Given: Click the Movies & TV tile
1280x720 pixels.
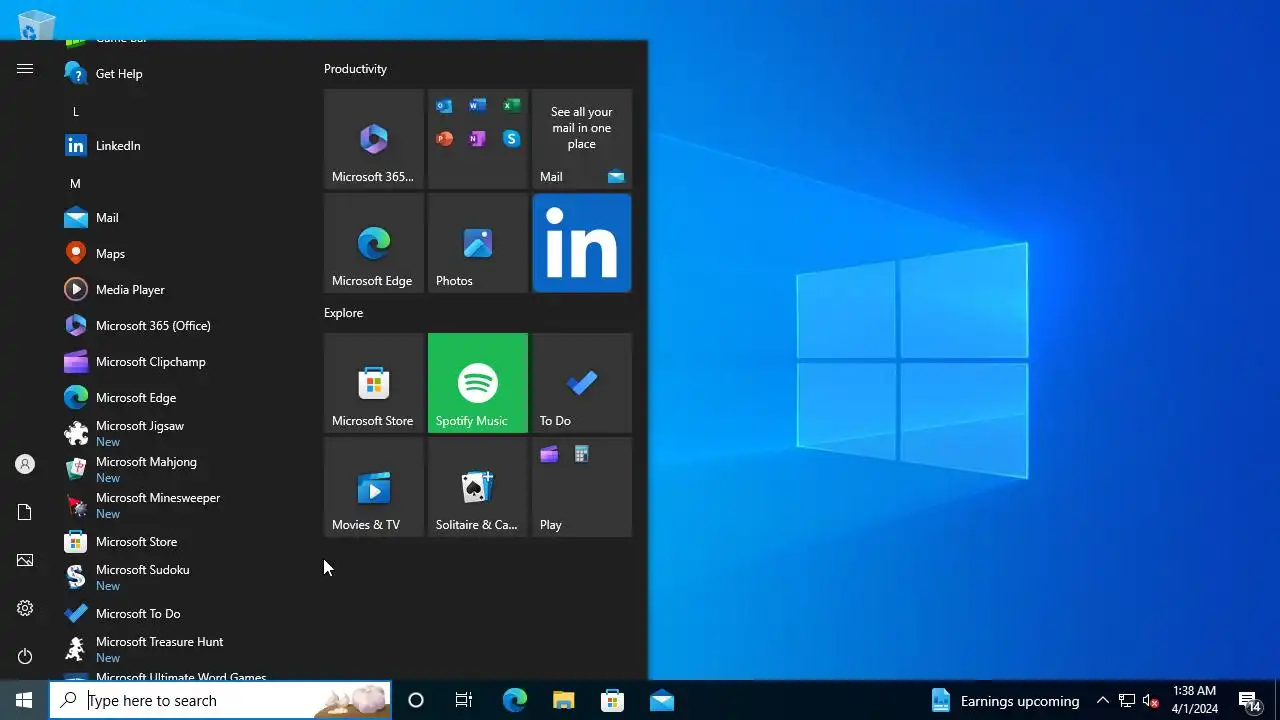Looking at the screenshot, I should tap(374, 487).
